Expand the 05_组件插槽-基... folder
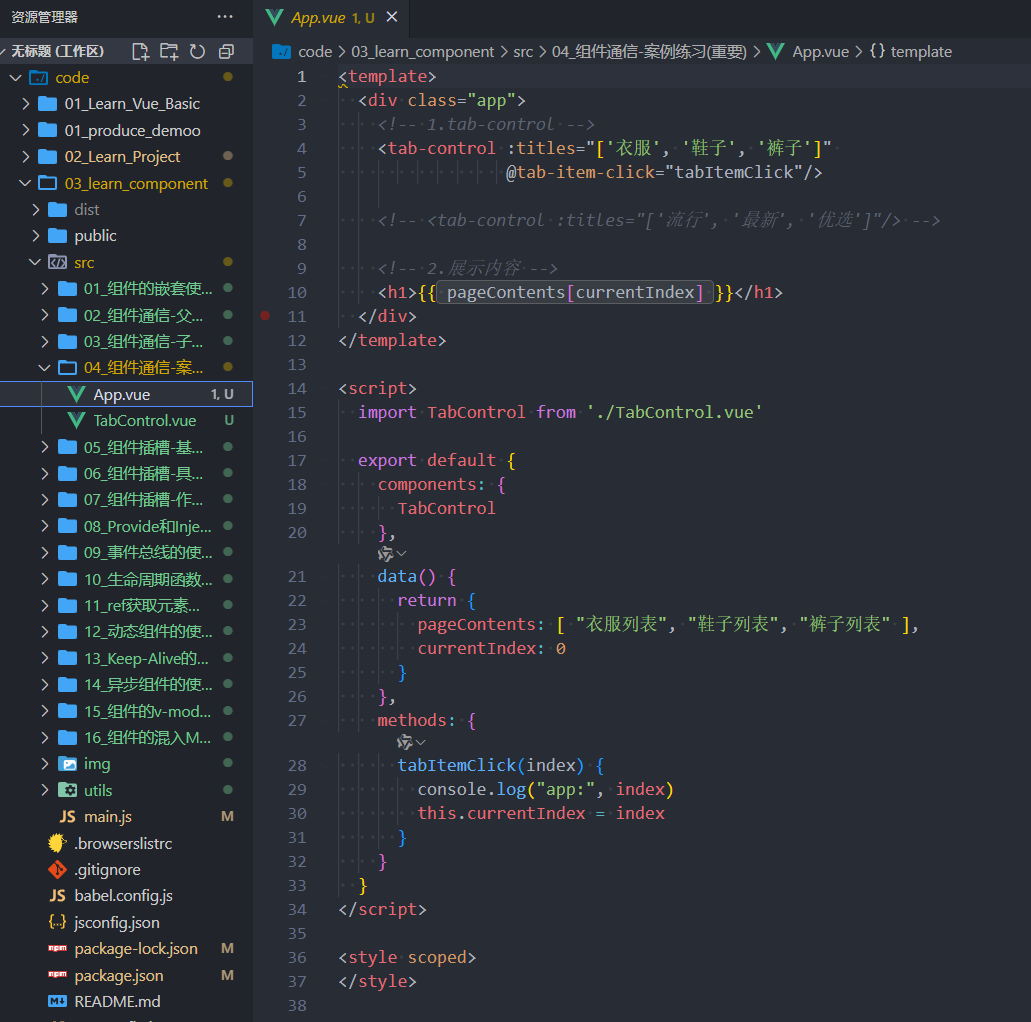Image resolution: width=1031 pixels, height=1022 pixels. [45, 447]
